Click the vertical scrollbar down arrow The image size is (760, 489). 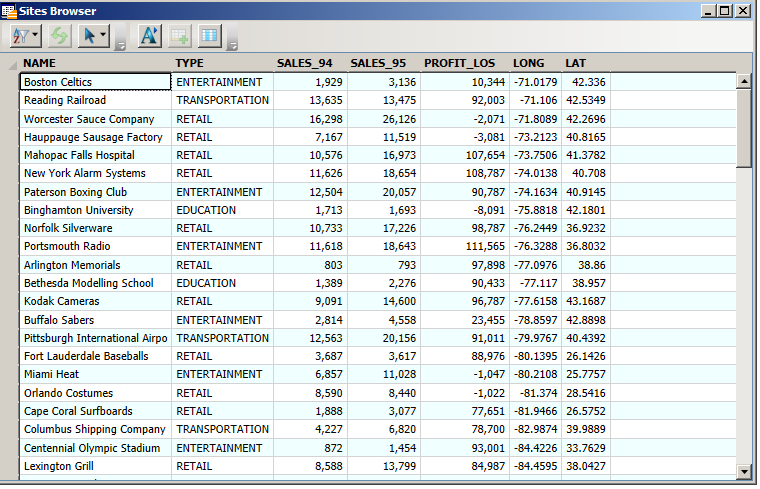744,471
